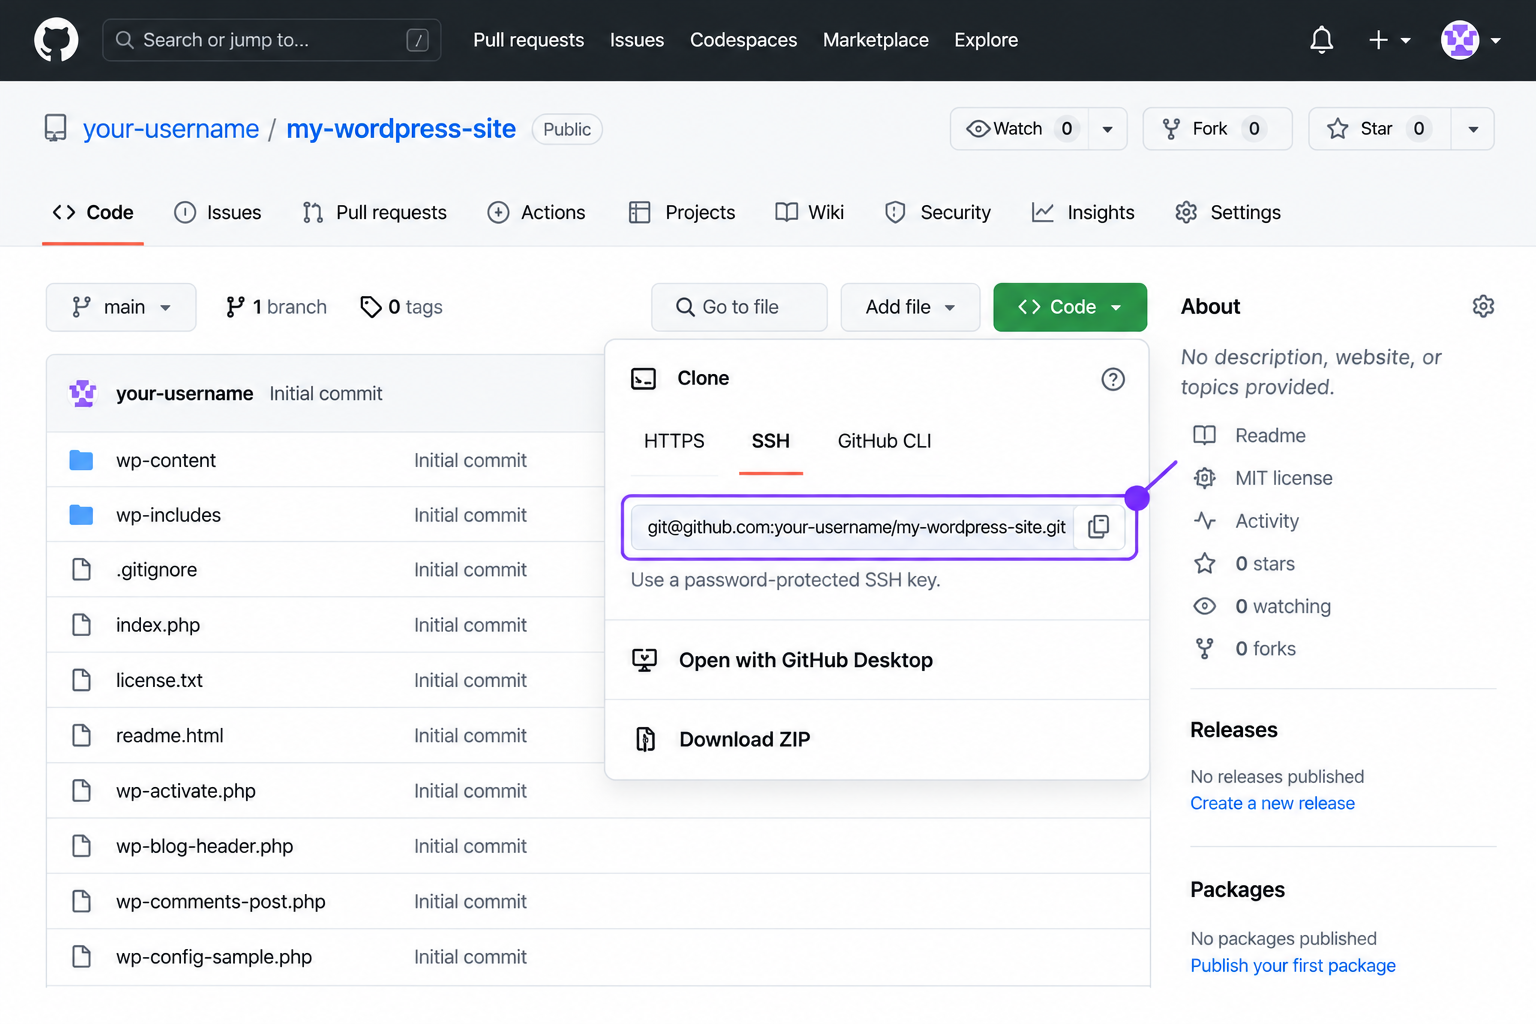Click the wp-includes folder icon

point(81,515)
